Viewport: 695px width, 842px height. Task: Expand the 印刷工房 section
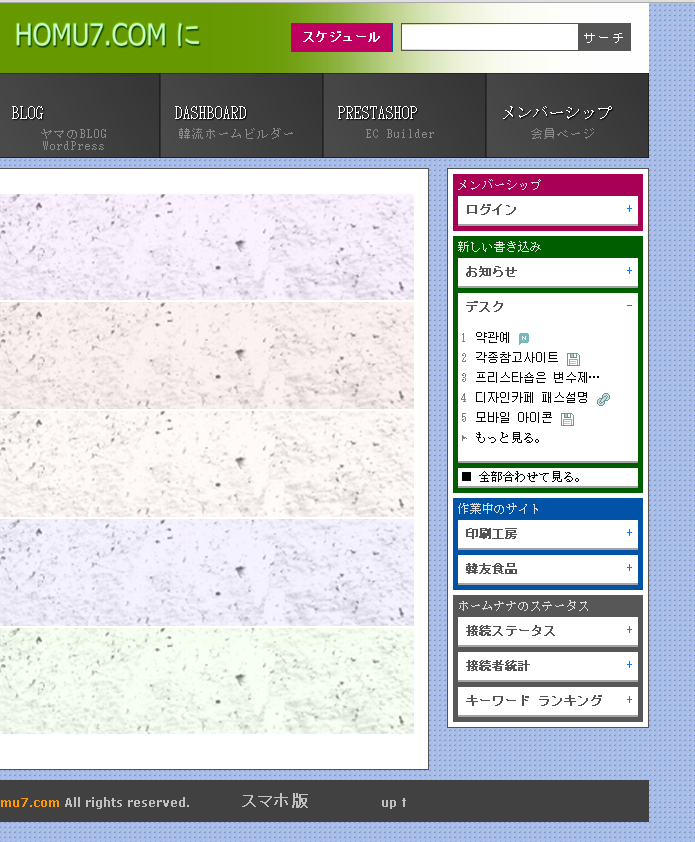tap(629, 533)
